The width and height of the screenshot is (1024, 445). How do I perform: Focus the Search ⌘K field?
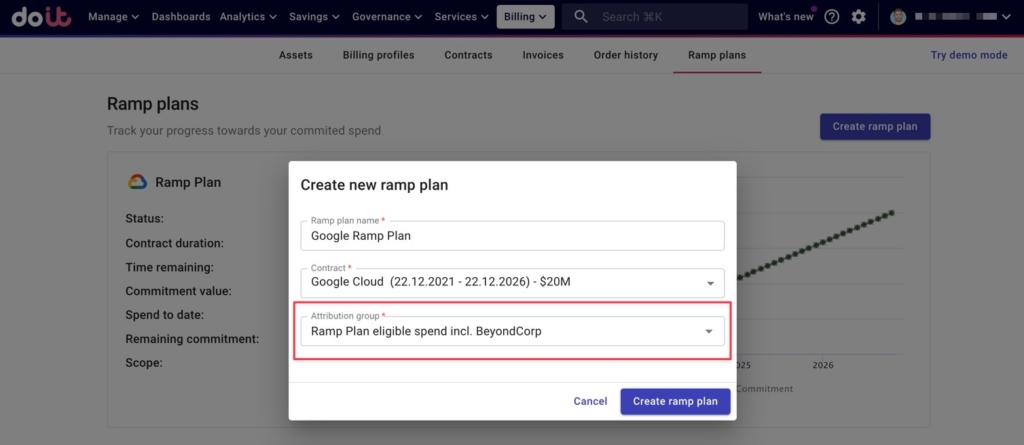coord(655,16)
